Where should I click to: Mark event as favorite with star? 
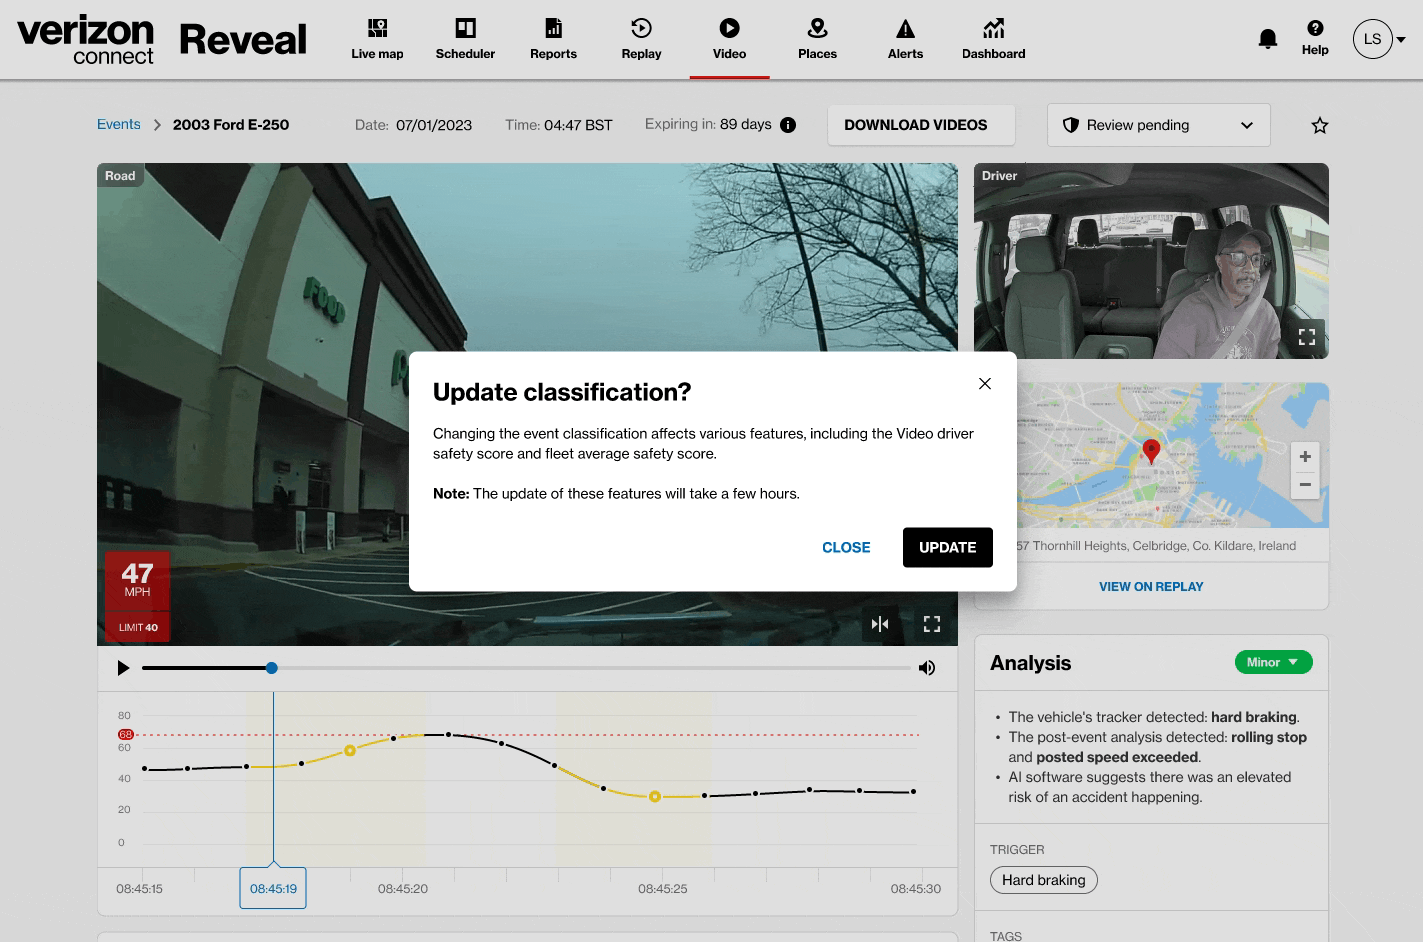tap(1320, 125)
